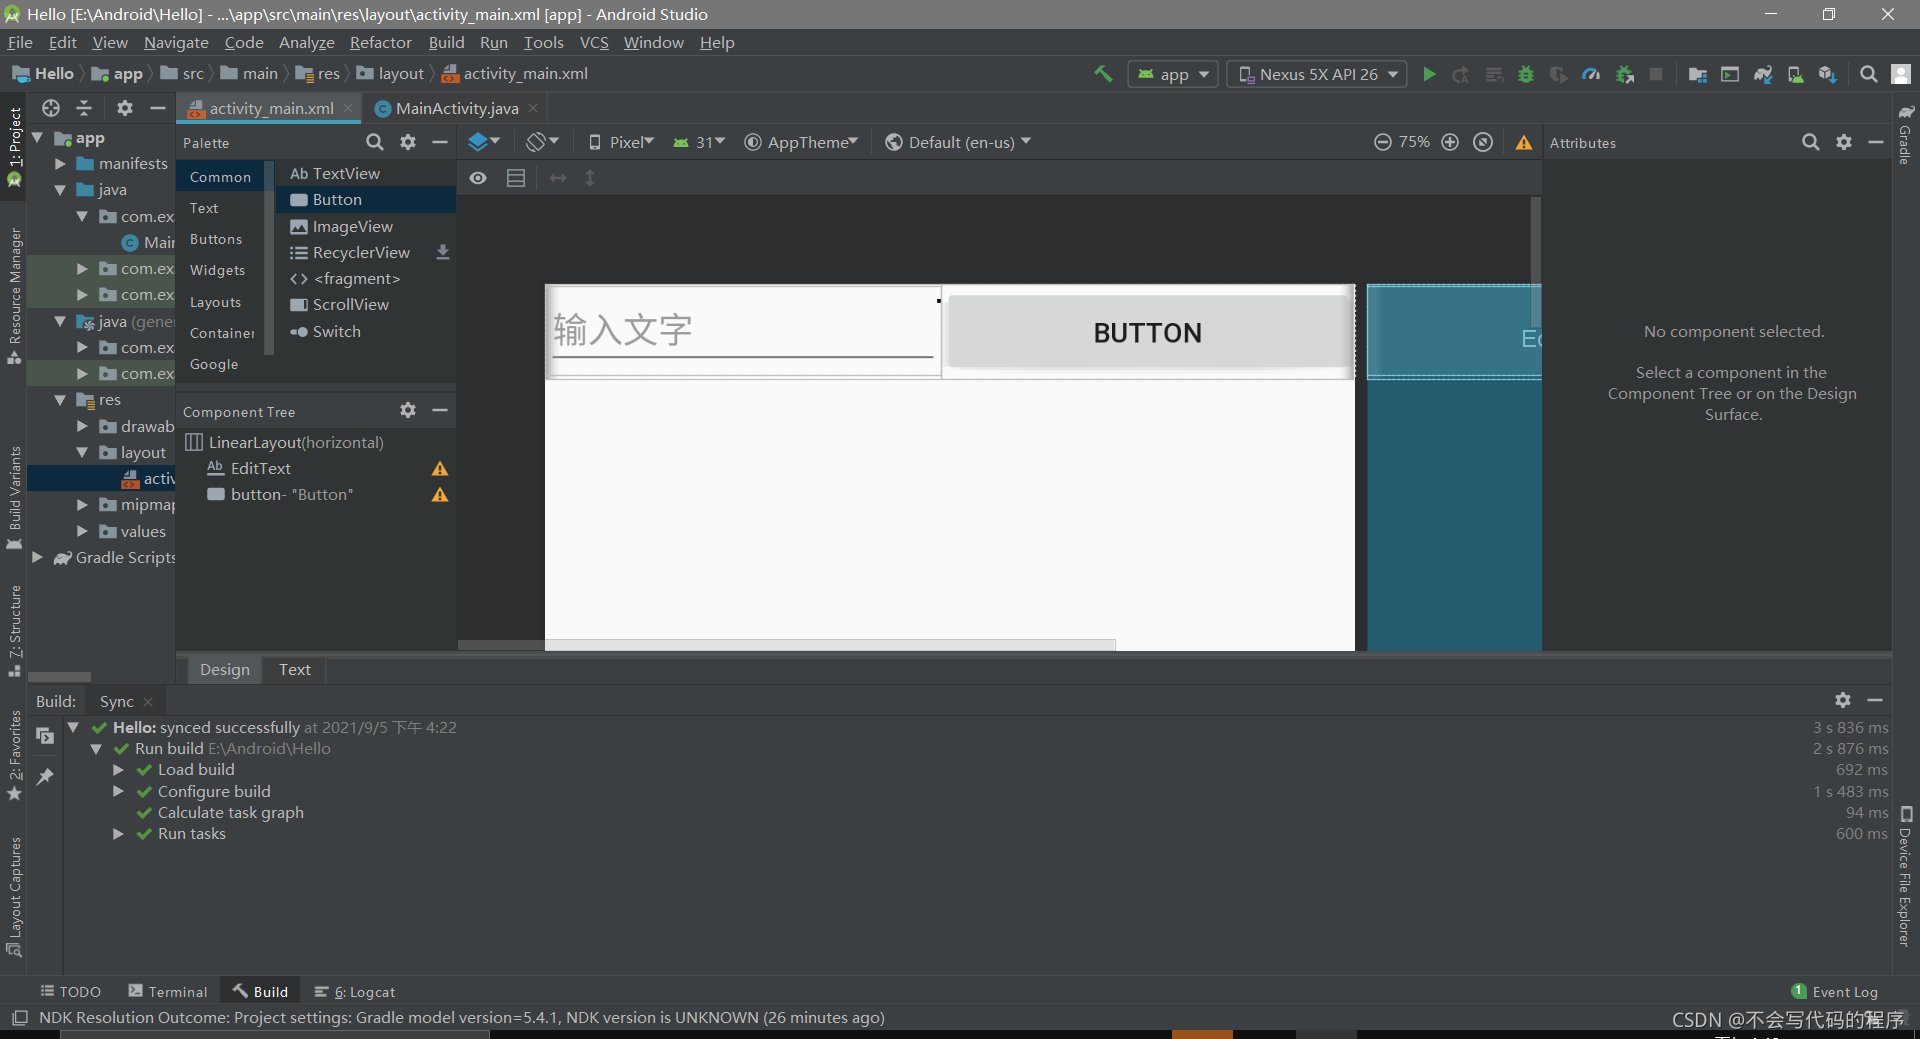Expand the Load build row in Build output
This screenshot has height=1039, width=1920.
pyautogui.click(x=118, y=769)
